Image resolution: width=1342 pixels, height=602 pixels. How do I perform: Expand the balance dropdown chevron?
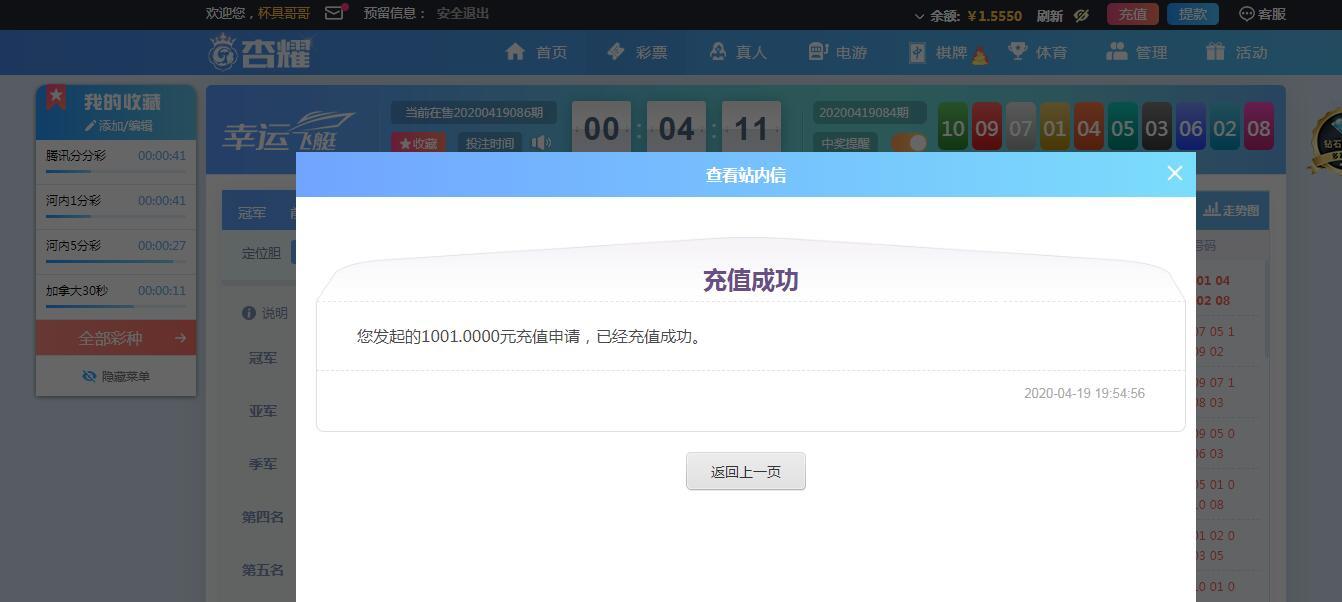click(x=919, y=16)
